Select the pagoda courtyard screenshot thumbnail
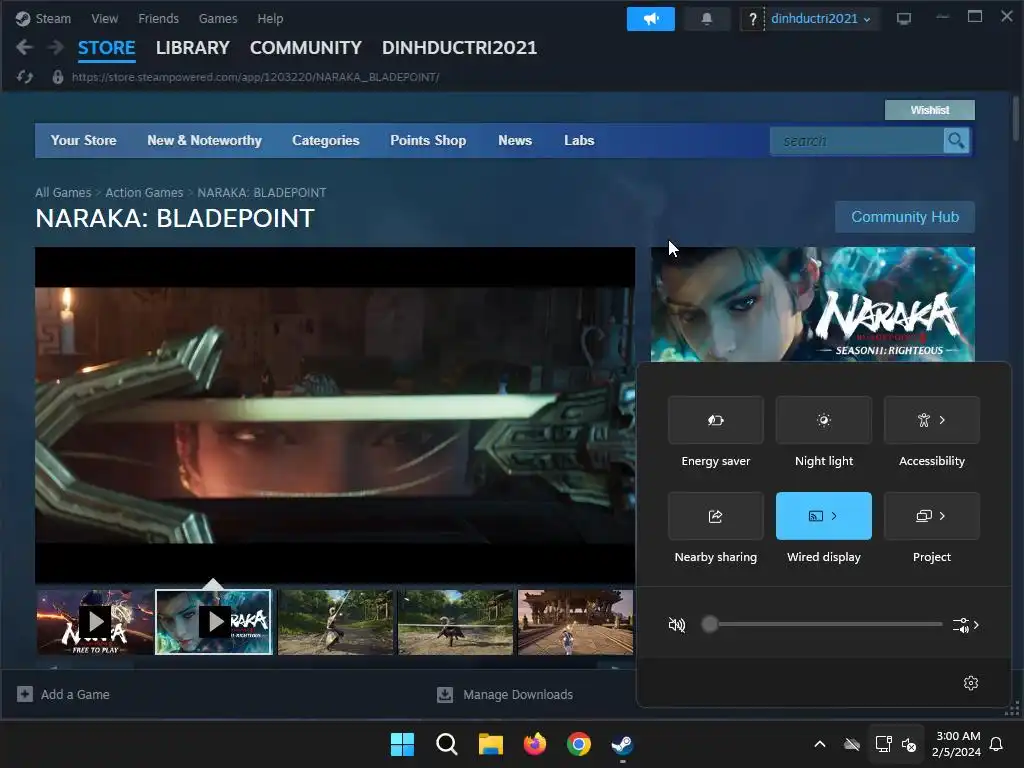Image resolution: width=1024 pixels, height=768 pixels. pos(575,622)
